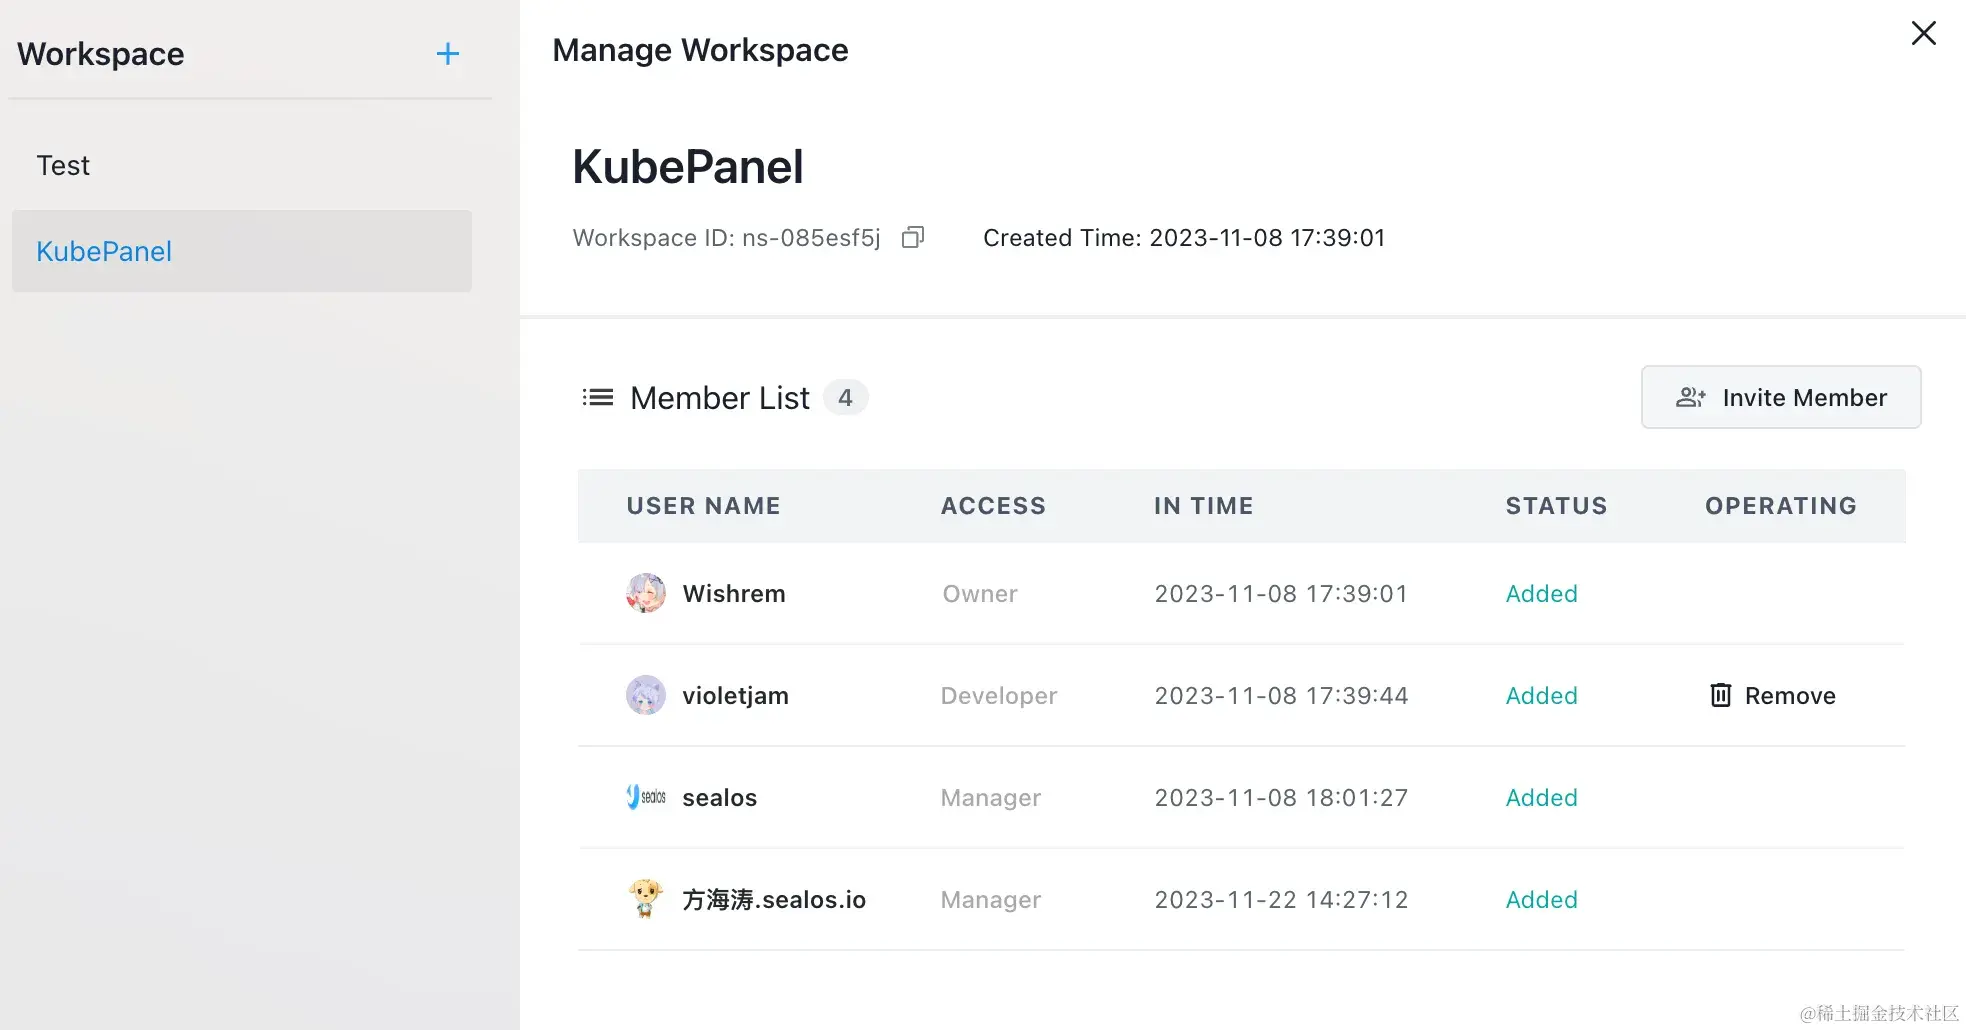Select the KubePanel workspace
This screenshot has height=1030, width=1966.
click(242, 251)
